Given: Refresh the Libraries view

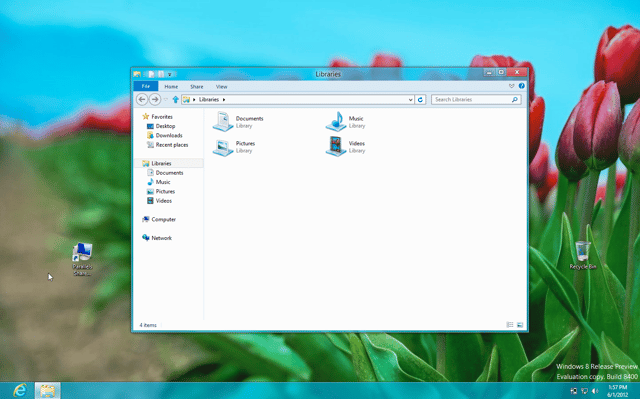Looking at the screenshot, I should point(420,99).
